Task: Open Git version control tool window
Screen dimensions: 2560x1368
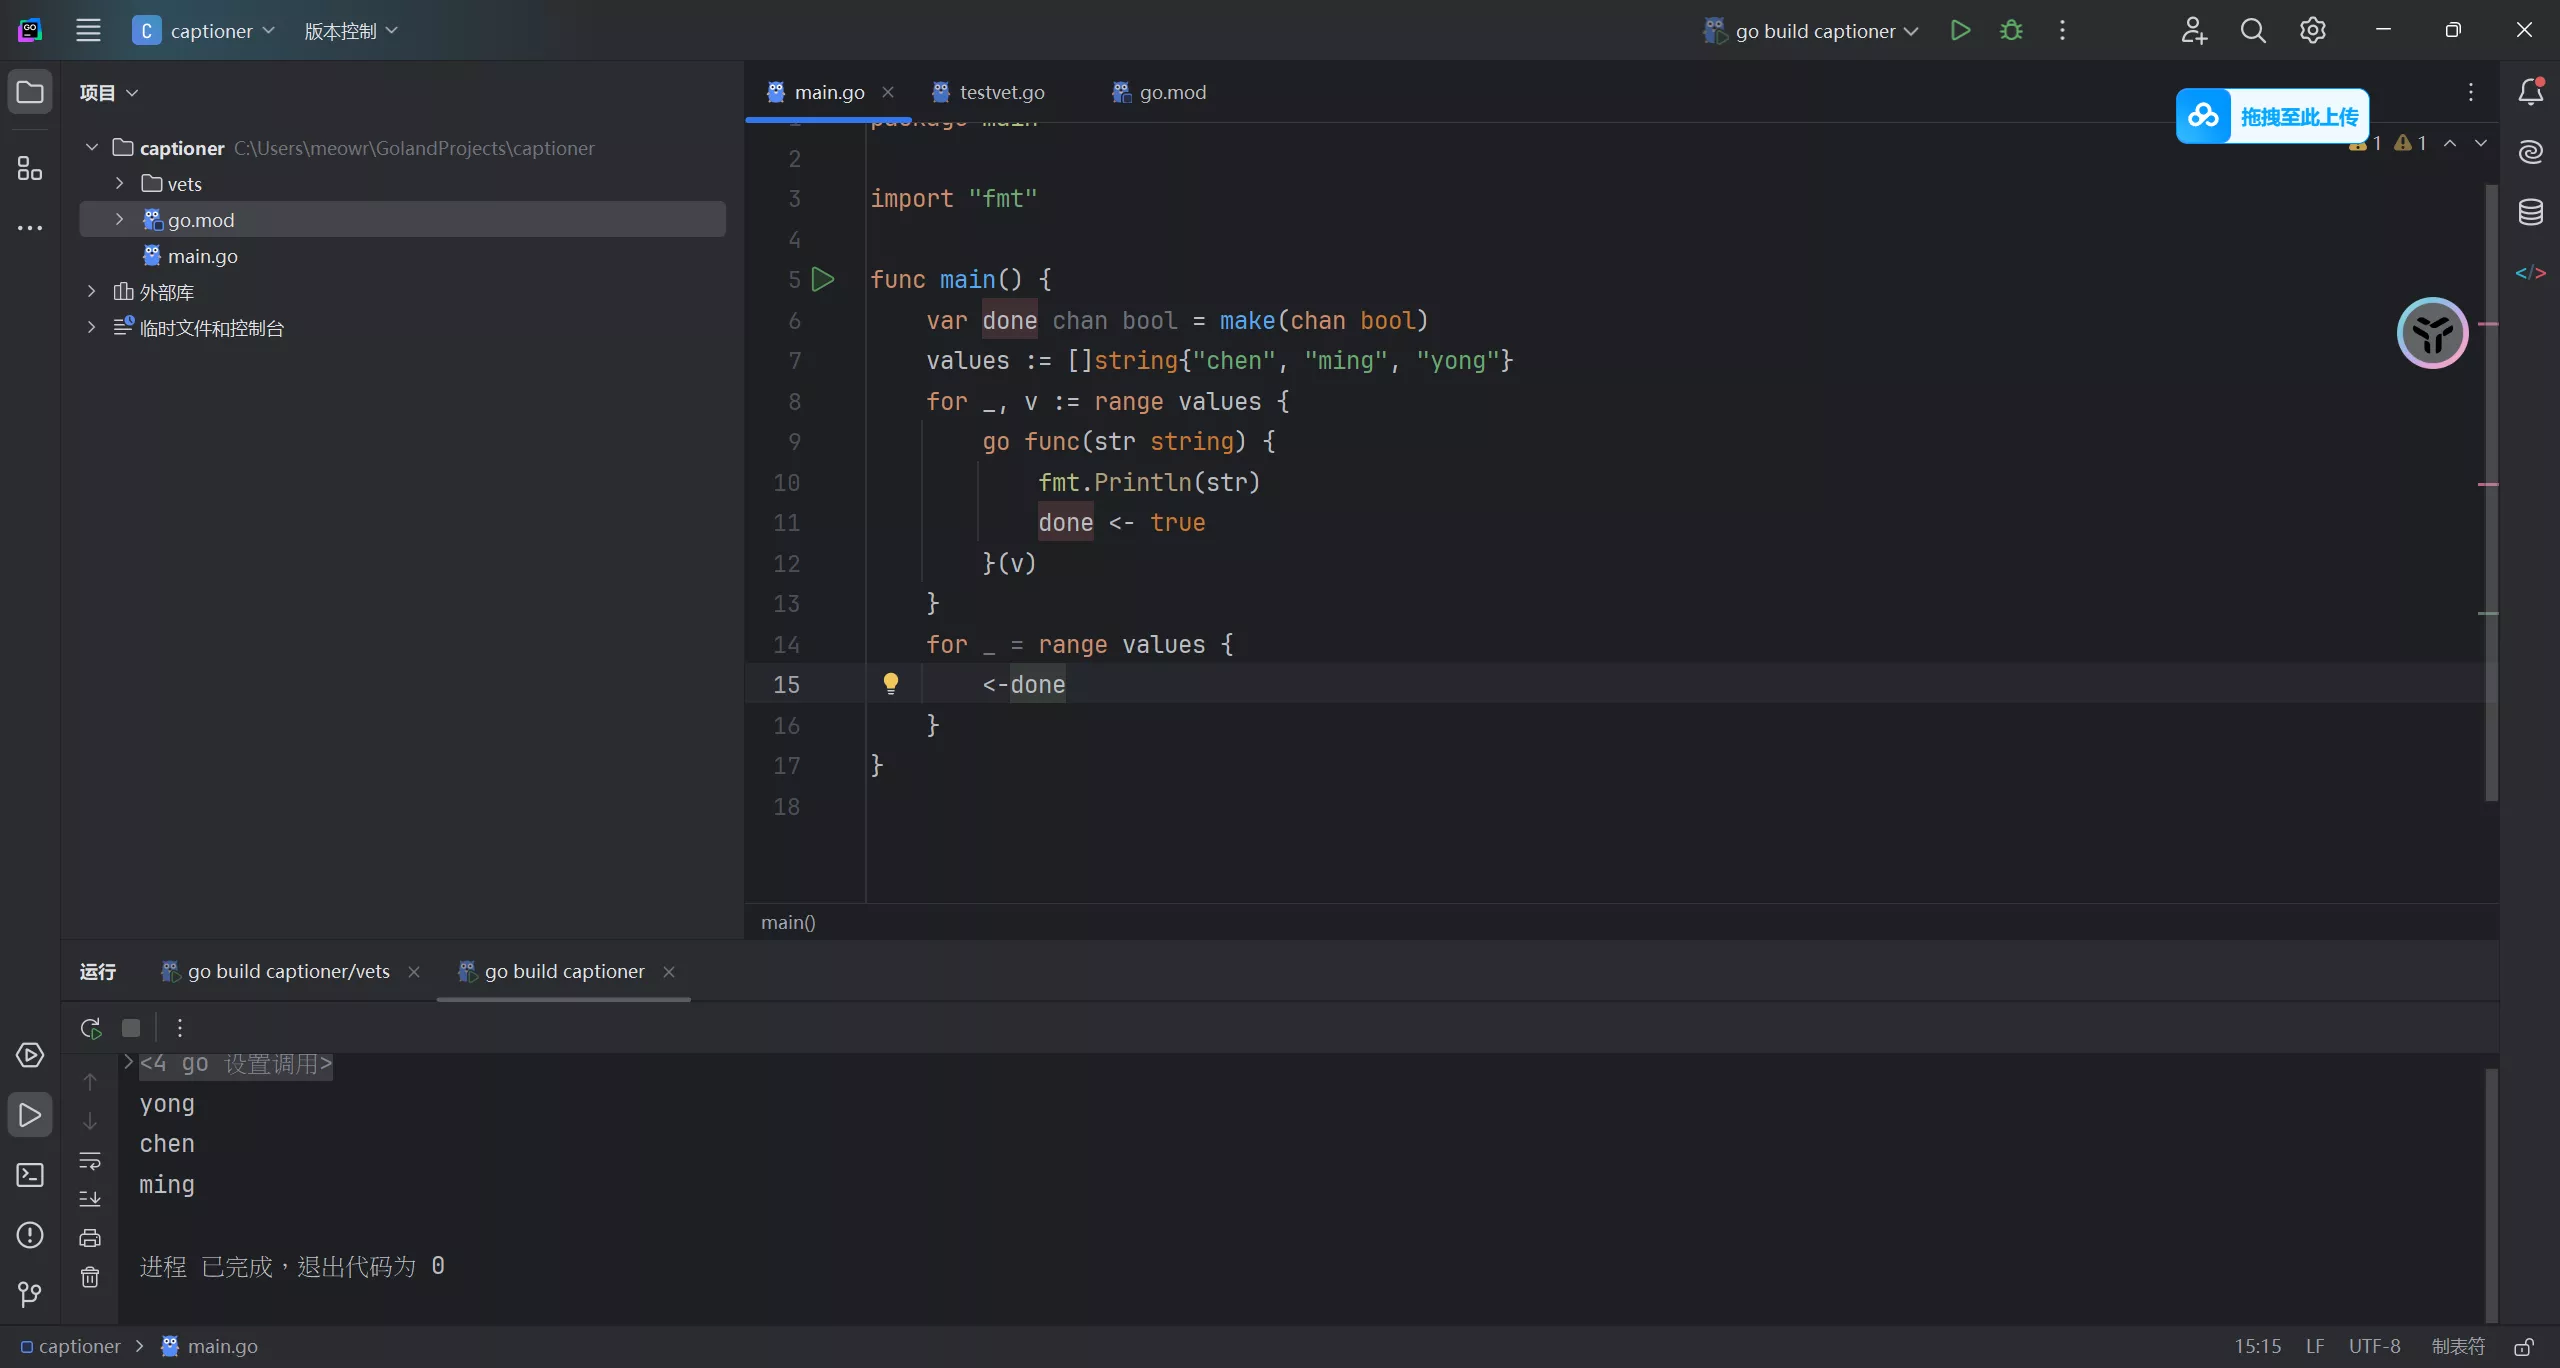Action: tap(30, 1295)
